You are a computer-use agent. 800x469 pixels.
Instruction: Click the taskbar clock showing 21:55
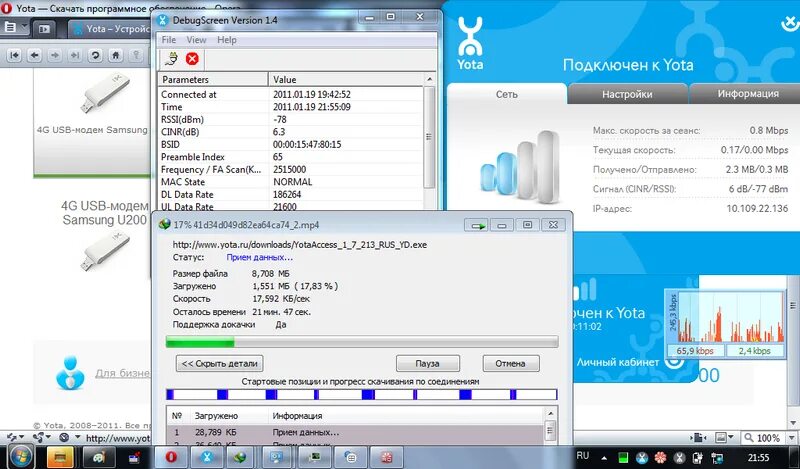click(x=758, y=457)
